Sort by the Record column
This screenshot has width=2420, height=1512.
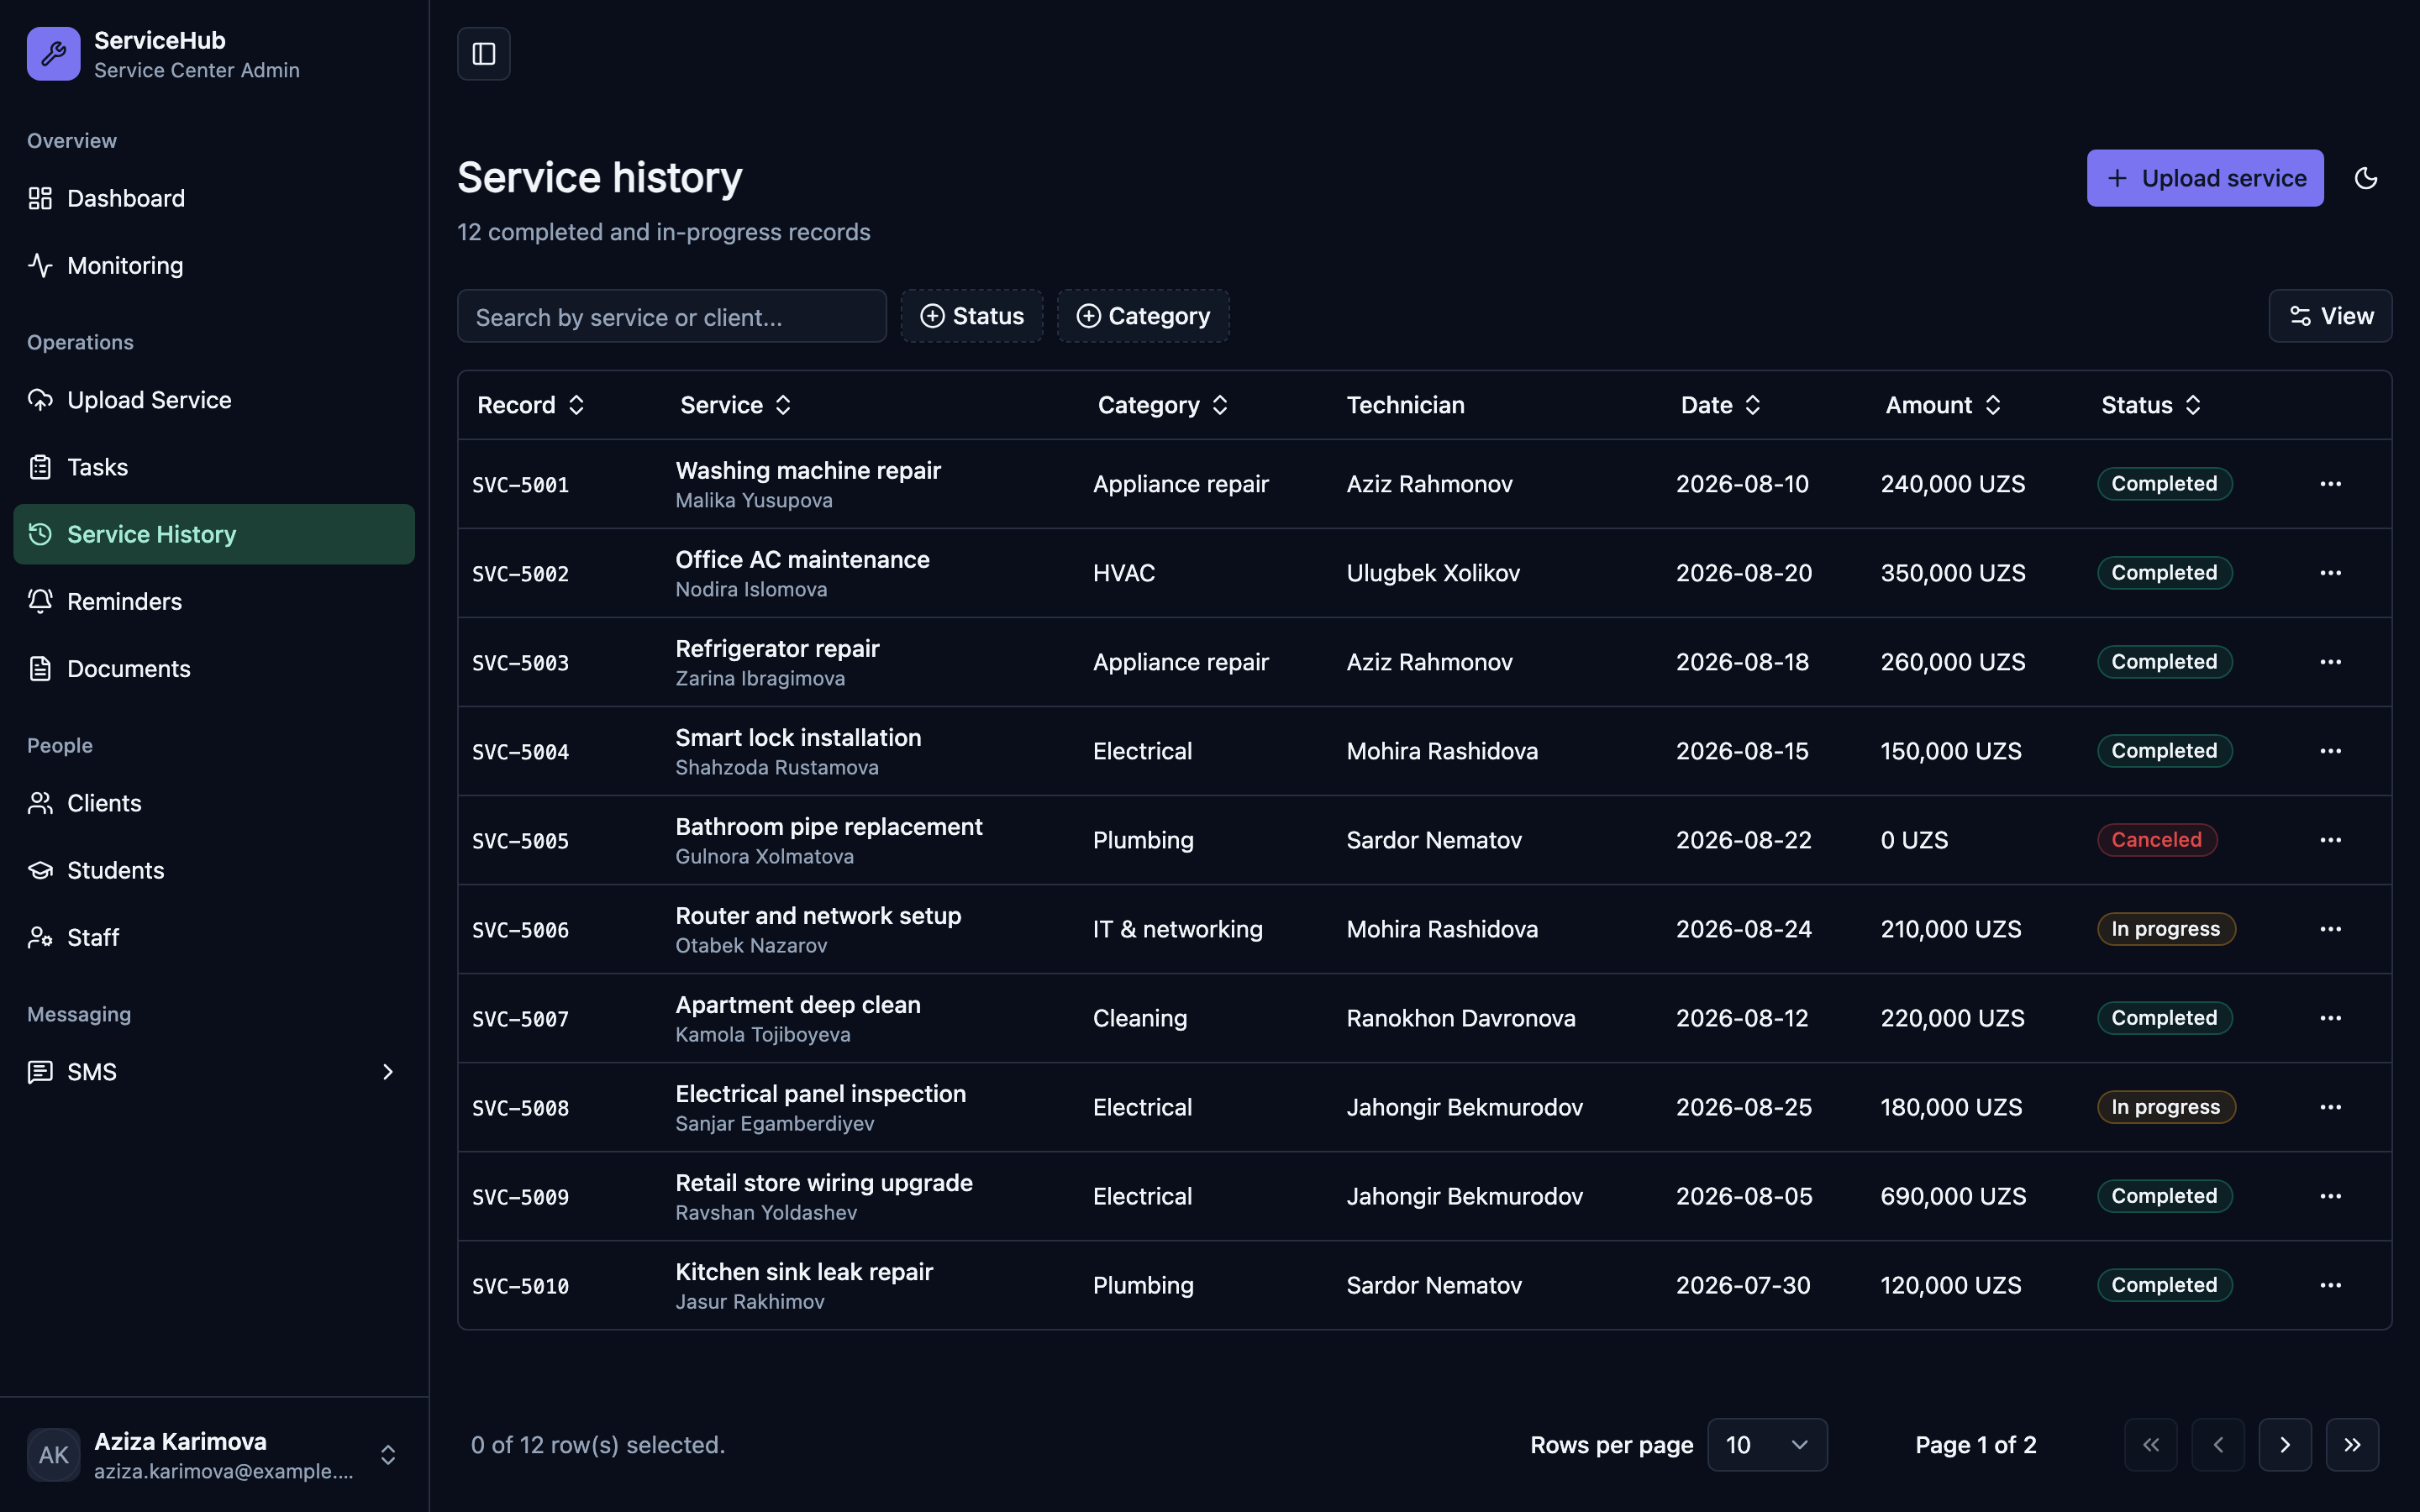coord(531,405)
